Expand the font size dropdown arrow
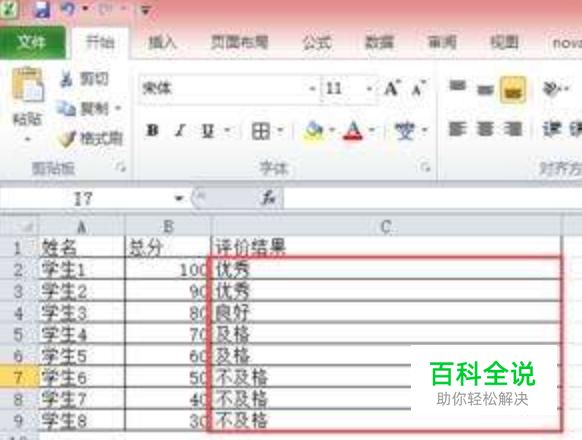 tap(370, 89)
